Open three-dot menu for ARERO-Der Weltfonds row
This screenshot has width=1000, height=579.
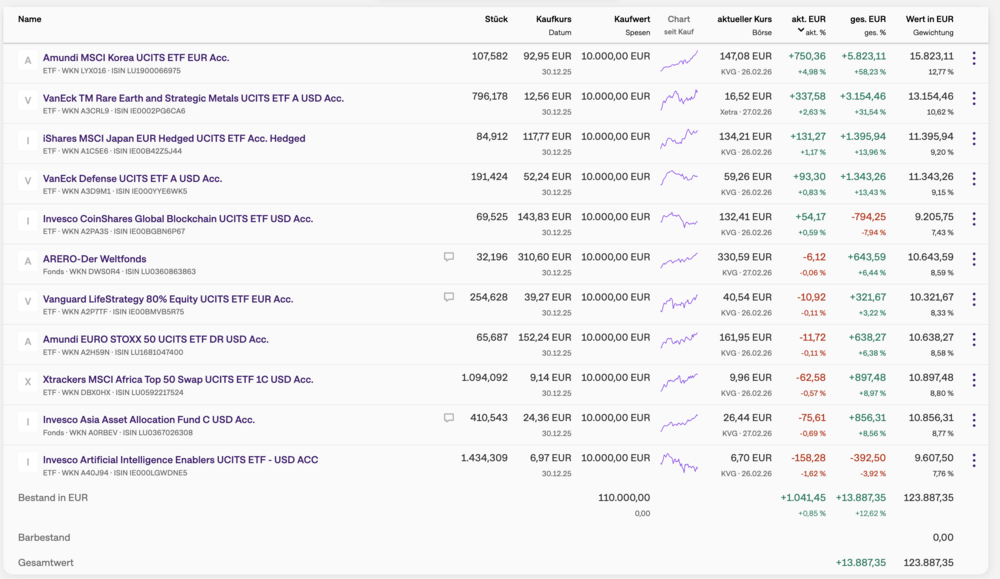973,259
